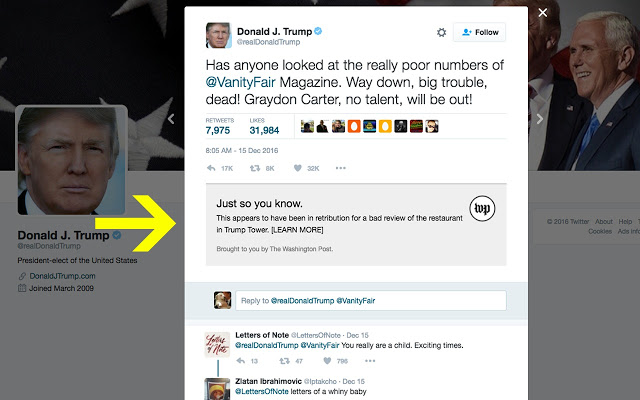640x400 pixels.
Task: Click the Washington Post wp logo
Action: (x=482, y=209)
